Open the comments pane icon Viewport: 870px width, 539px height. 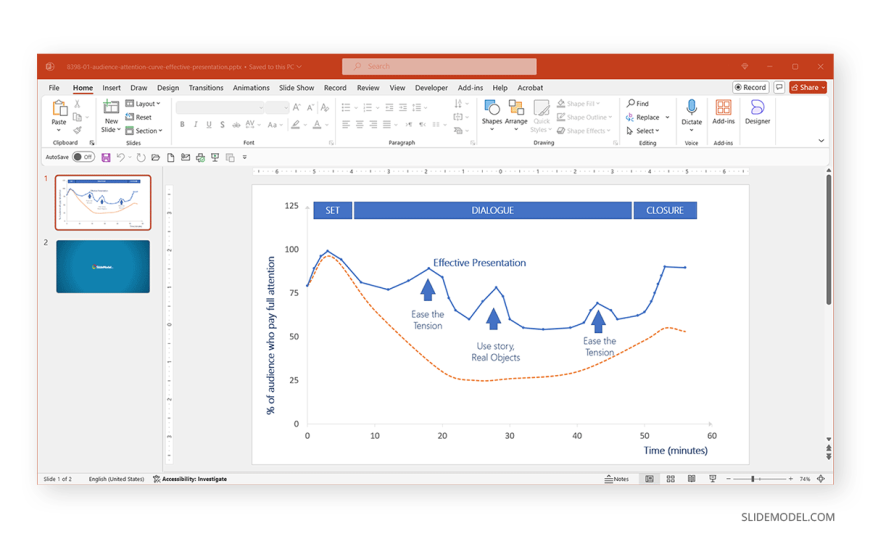(x=779, y=87)
